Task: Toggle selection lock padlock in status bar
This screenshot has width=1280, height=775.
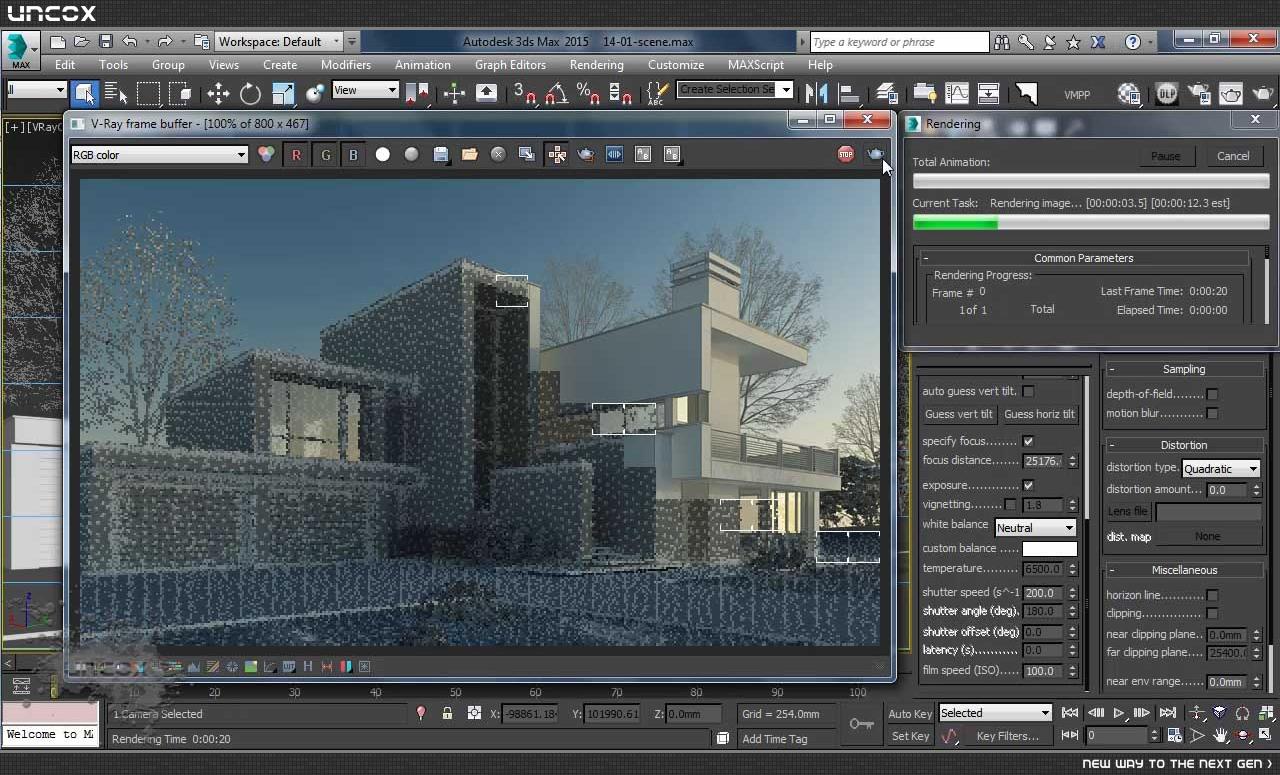Action: click(447, 713)
